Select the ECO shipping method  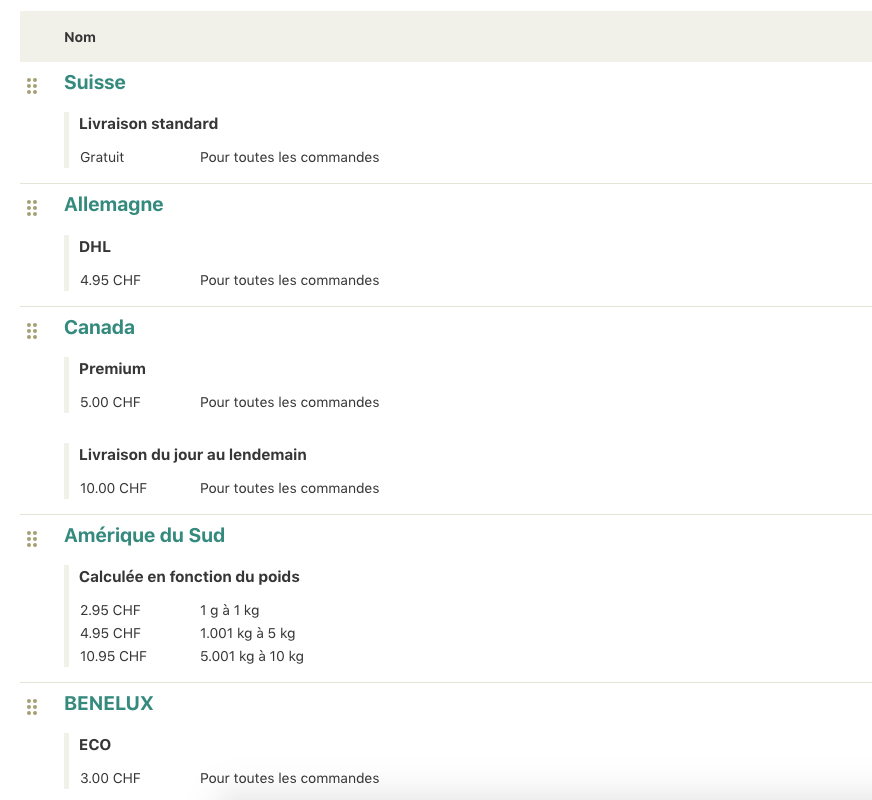tap(95, 744)
